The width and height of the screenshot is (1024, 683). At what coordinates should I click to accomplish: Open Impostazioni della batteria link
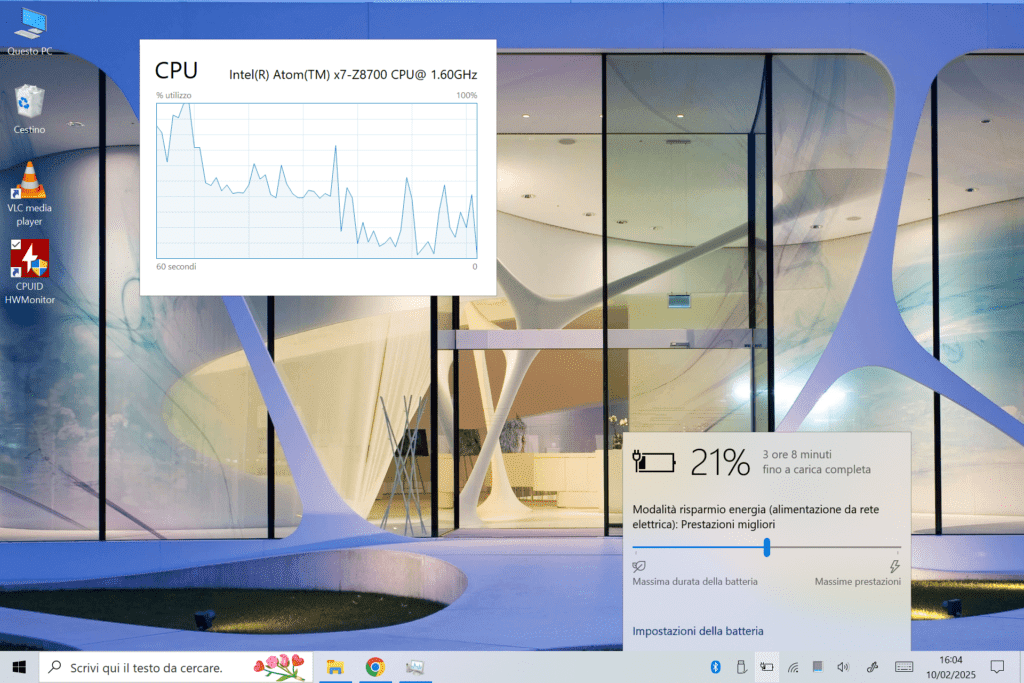698,631
